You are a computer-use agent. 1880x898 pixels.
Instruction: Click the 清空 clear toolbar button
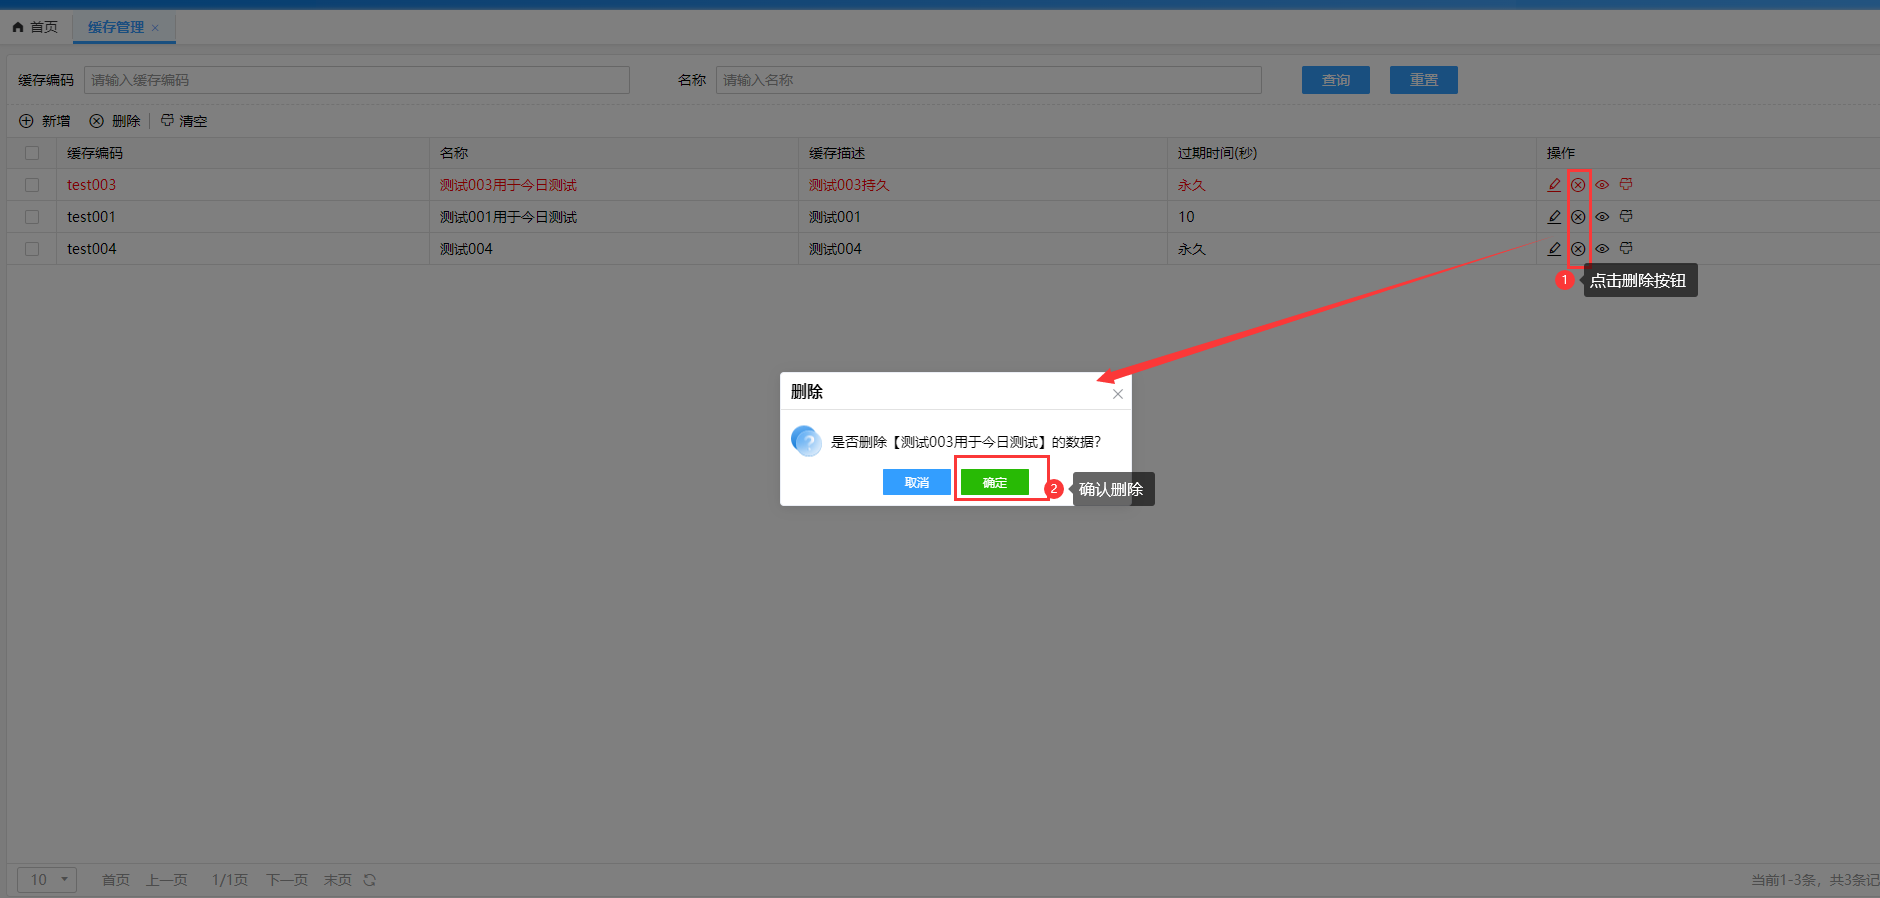click(x=184, y=121)
